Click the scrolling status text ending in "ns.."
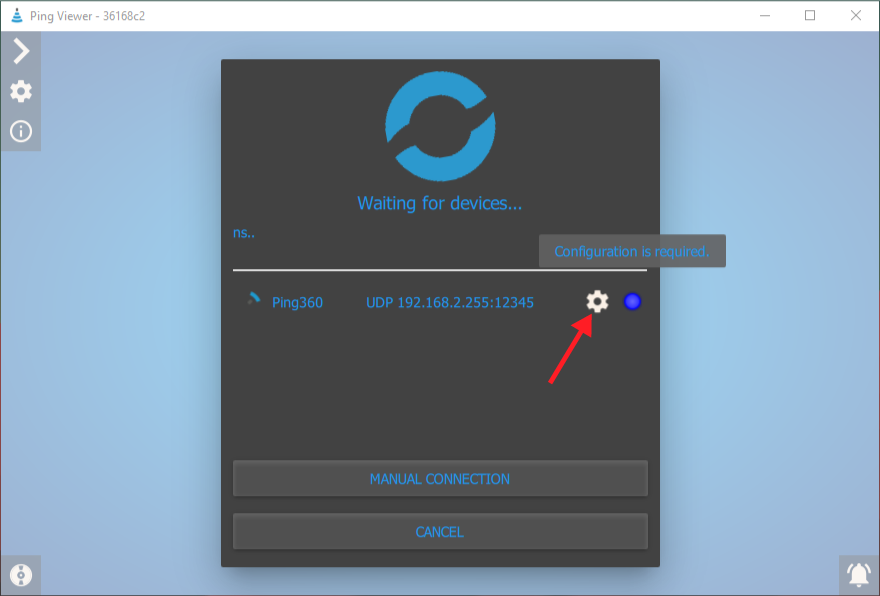Screen dimensions: 880x596 pyautogui.click(x=244, y=232)
